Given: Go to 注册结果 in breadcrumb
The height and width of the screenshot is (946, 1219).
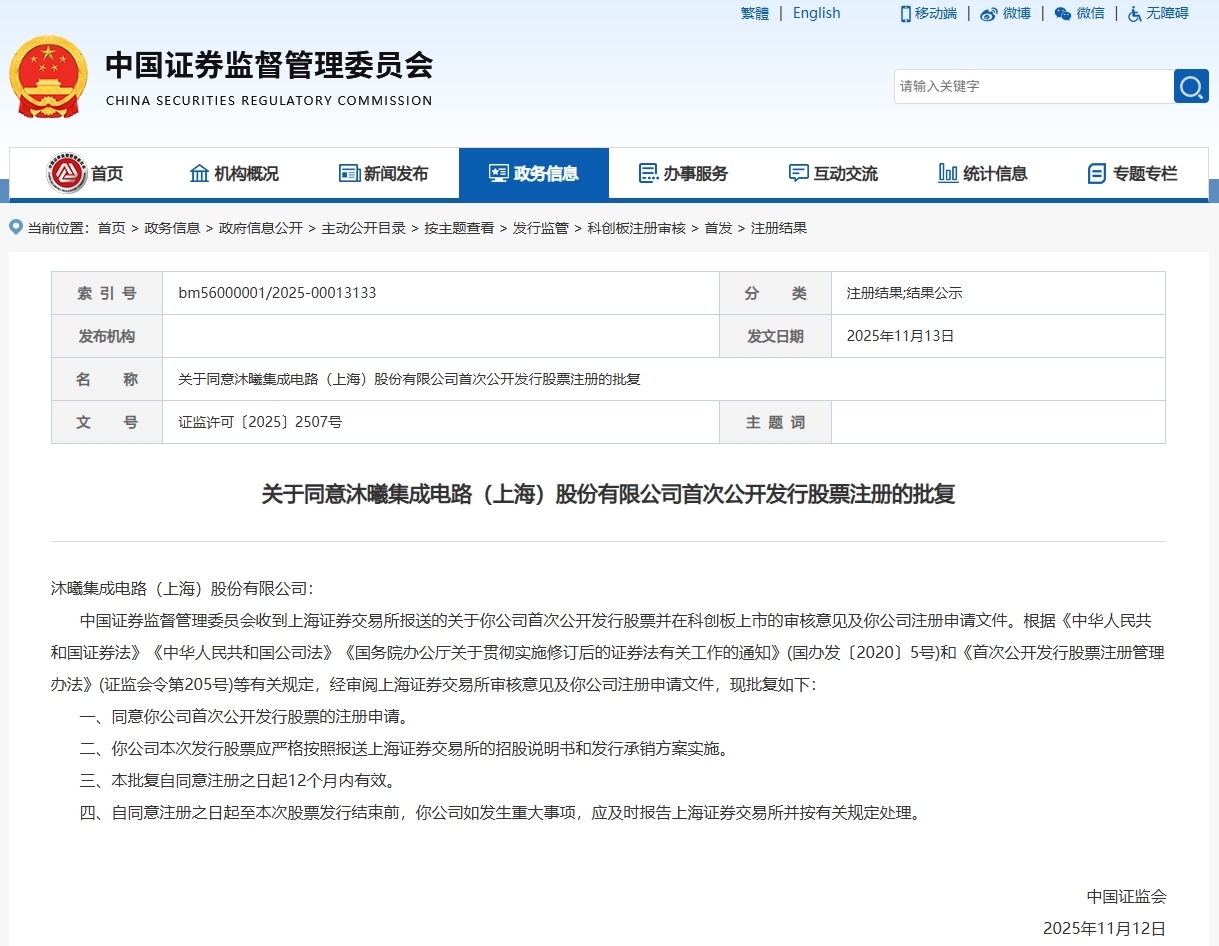Looking at the screenshot, I should point(779,228).
